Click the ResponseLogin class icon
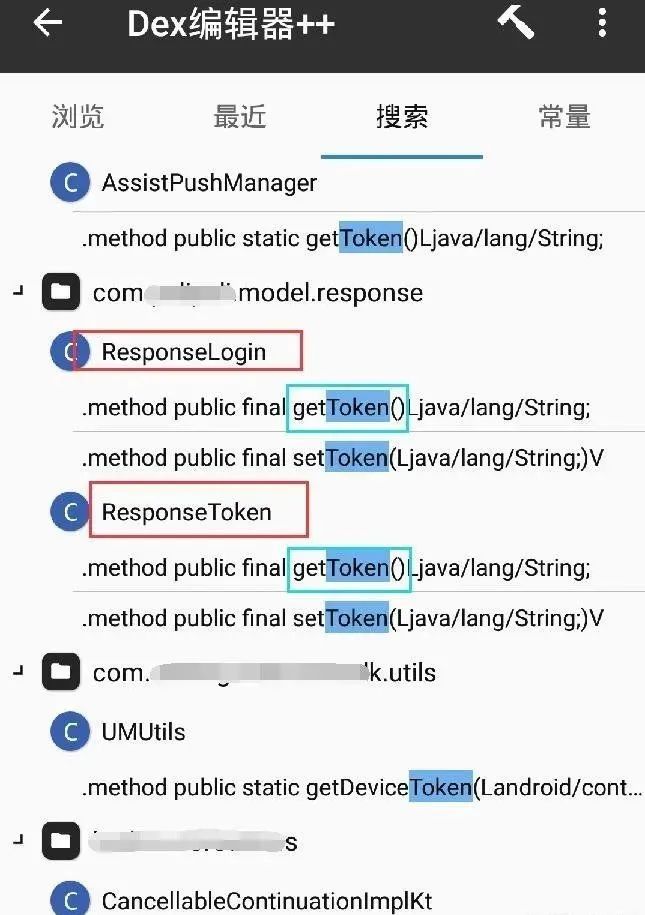This screenshot has width=645, height=915. click(x=70, y=351)
